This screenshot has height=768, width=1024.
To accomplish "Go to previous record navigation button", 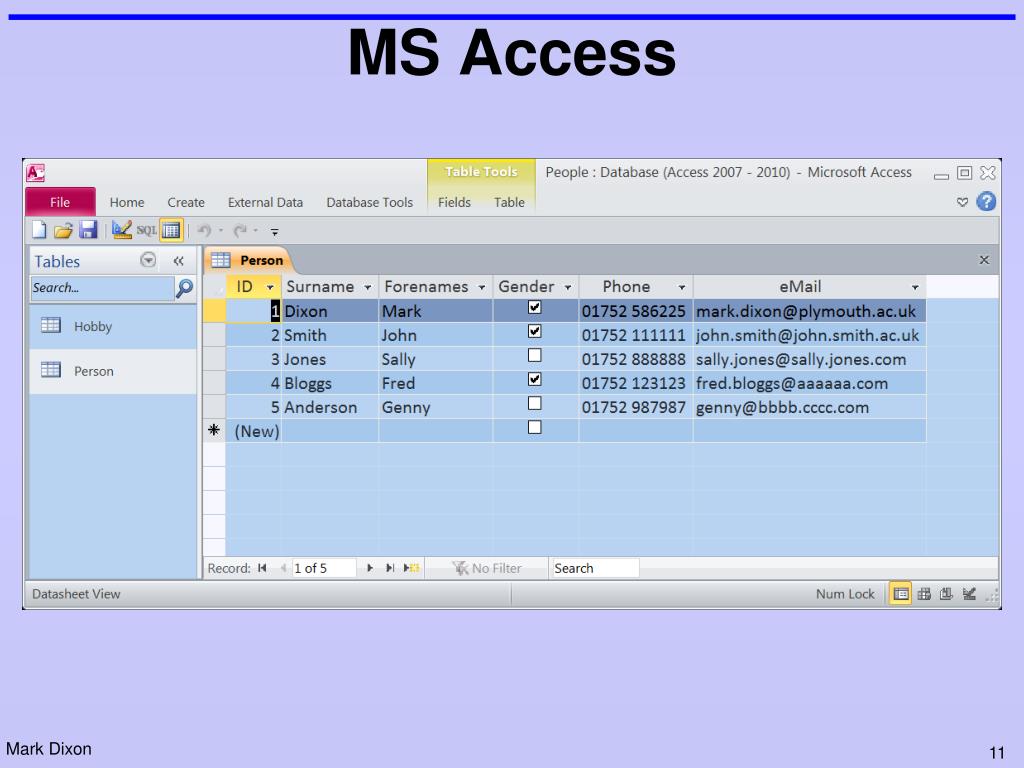I will (283, 568).
